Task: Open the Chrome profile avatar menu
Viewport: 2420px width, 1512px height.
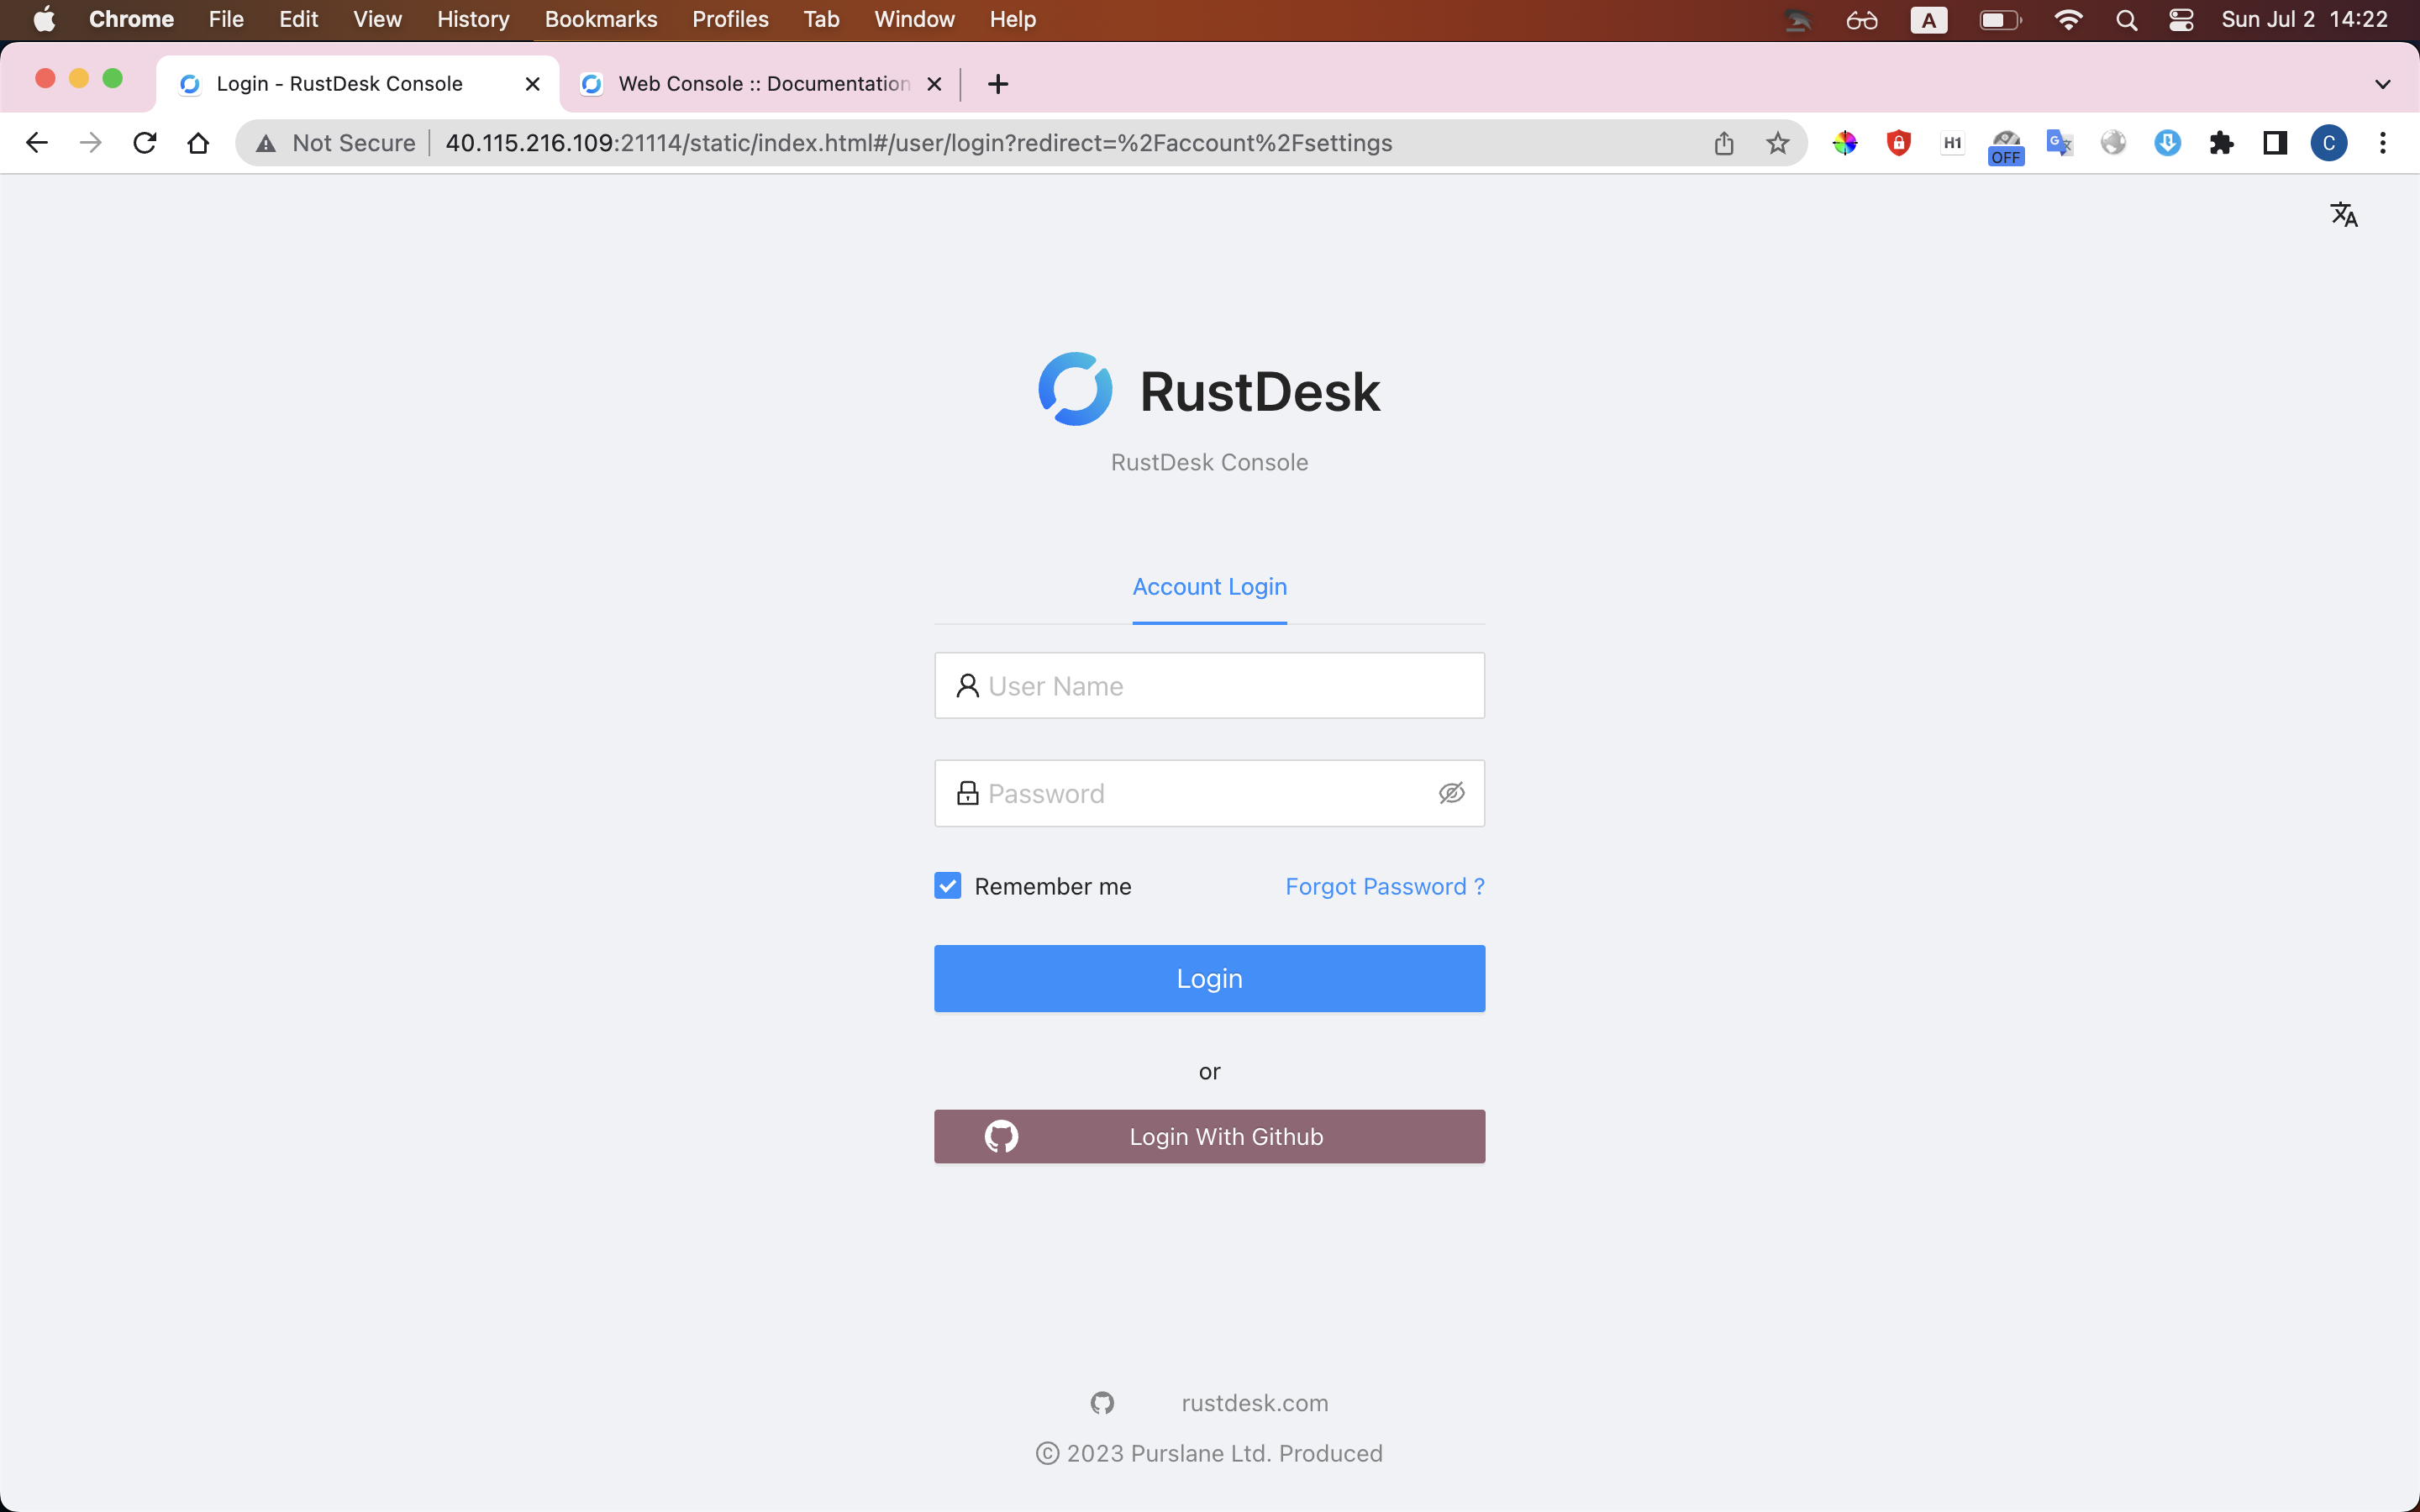Action: coord(2328,143)
